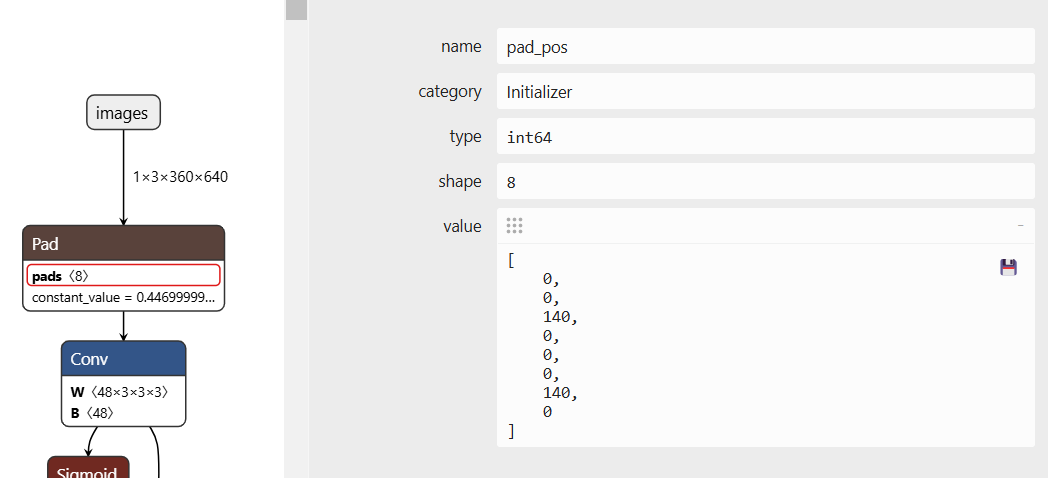Select the Conv node header
This screenshot has width=1048, height=478.
click(x=123, y=359)
